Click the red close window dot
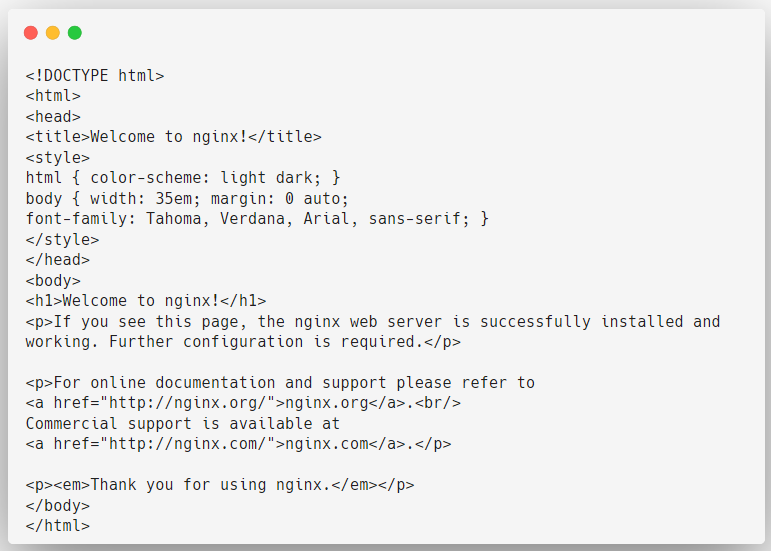771x551 pixels. [x=31, y=33]
